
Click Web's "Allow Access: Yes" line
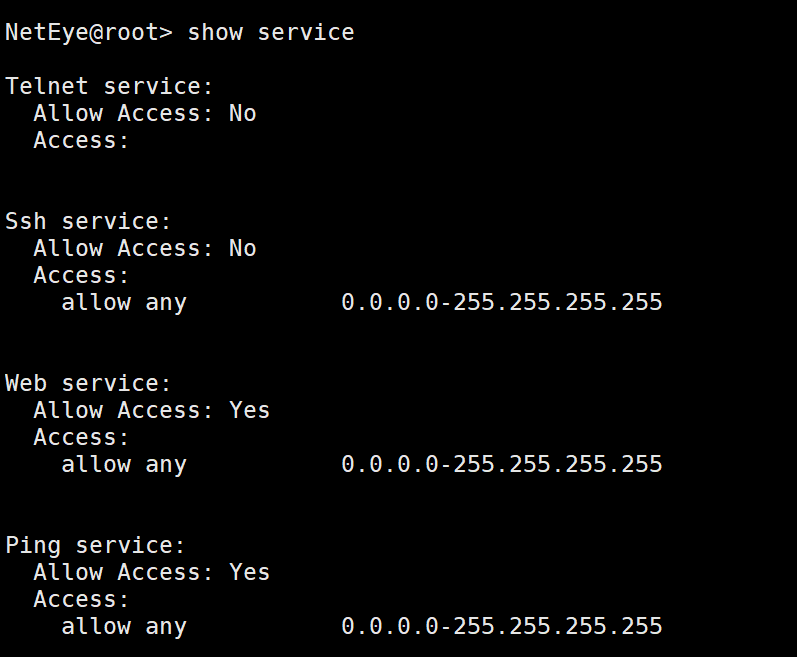pyautogui.click(x=151, y=410)
